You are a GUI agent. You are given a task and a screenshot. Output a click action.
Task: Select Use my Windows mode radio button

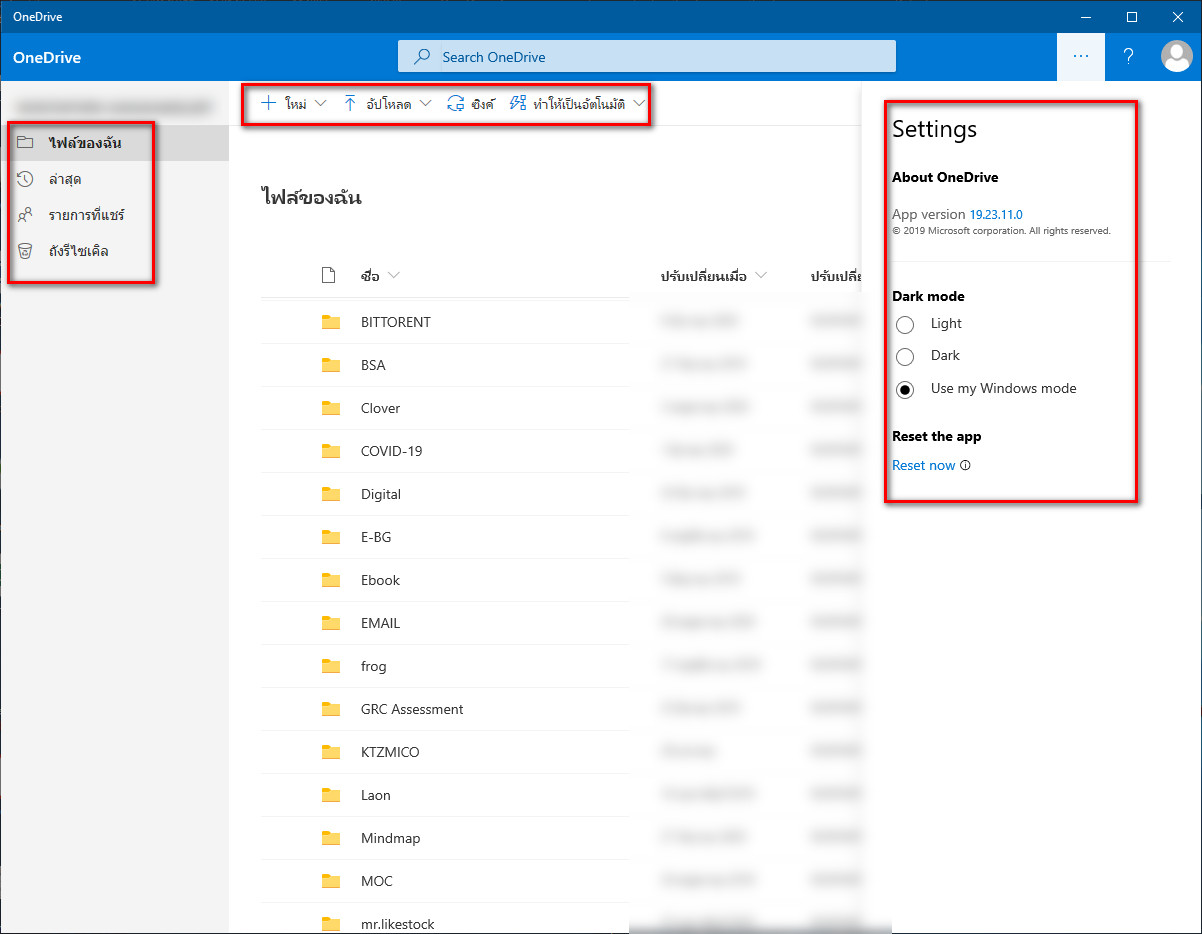(905, 389)
